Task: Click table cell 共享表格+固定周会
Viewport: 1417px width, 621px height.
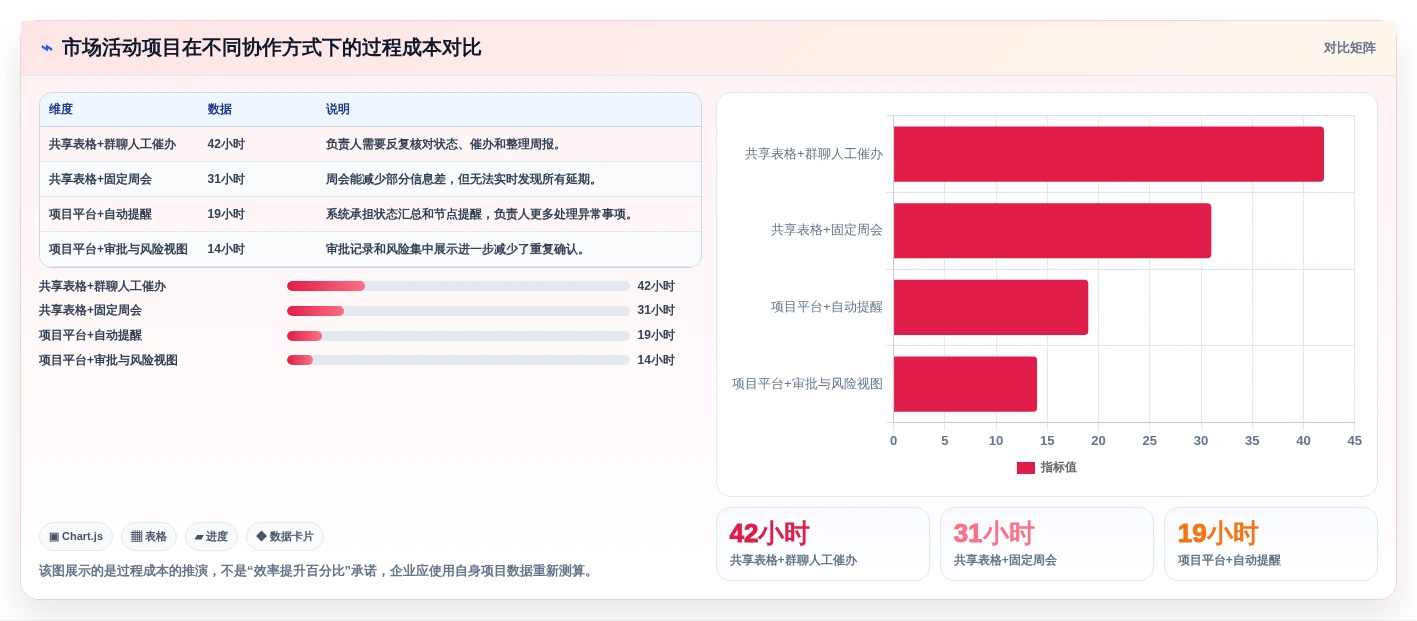Action: [x=99, y=180]
